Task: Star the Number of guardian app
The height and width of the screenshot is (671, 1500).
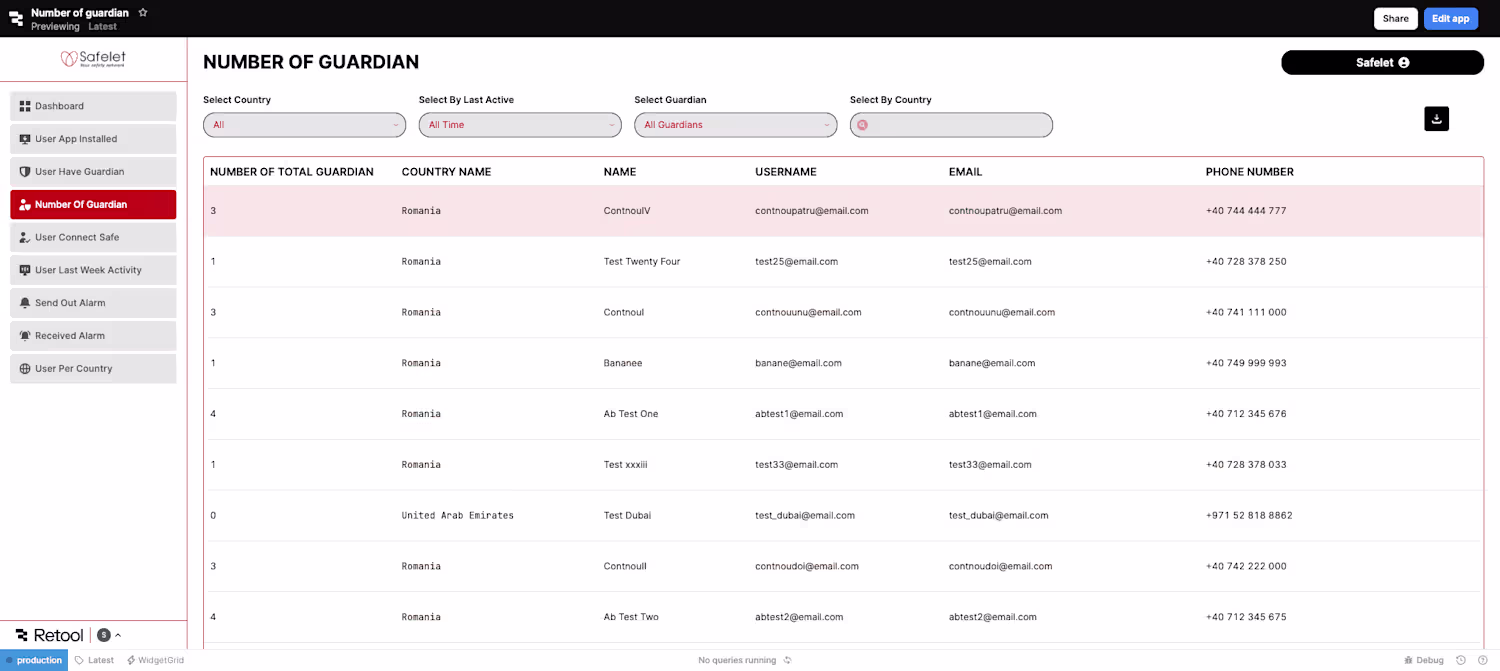Action: [143, 12]
